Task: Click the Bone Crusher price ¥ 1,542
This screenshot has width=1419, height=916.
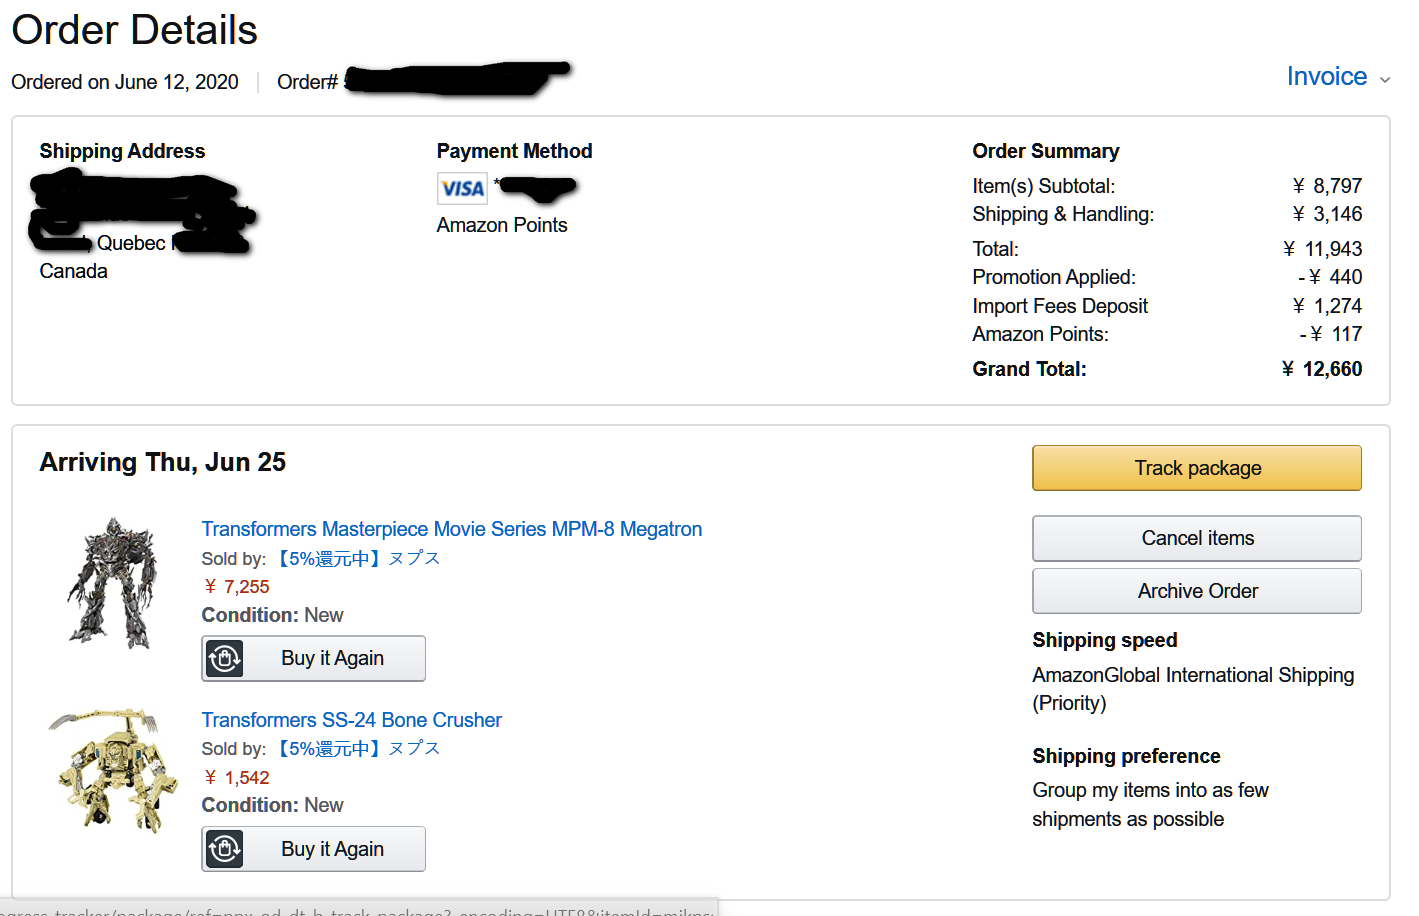Action: (237, 778)
